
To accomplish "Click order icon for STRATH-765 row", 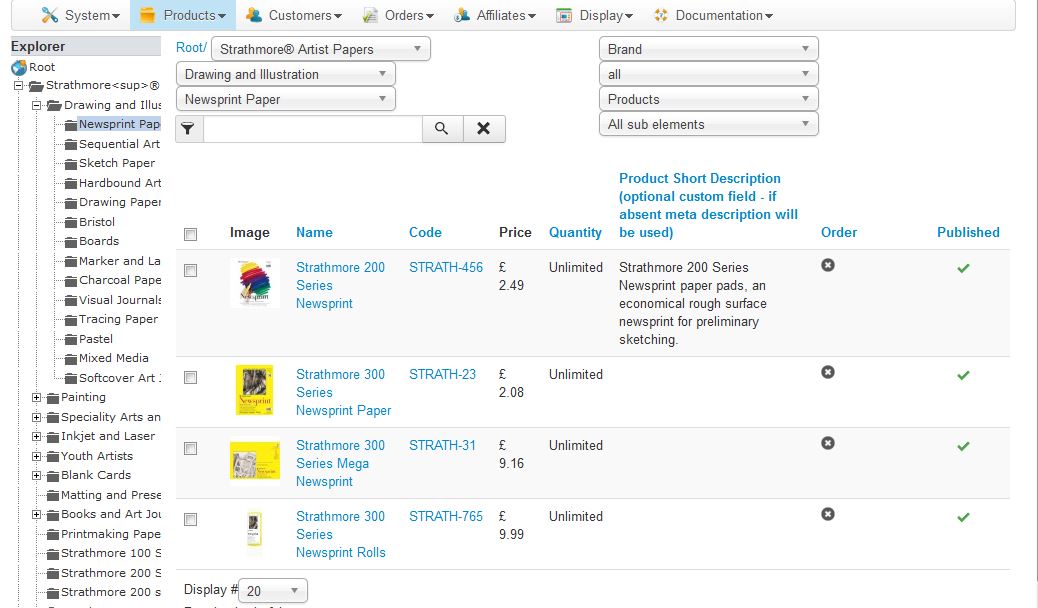I will coord(827,514).
